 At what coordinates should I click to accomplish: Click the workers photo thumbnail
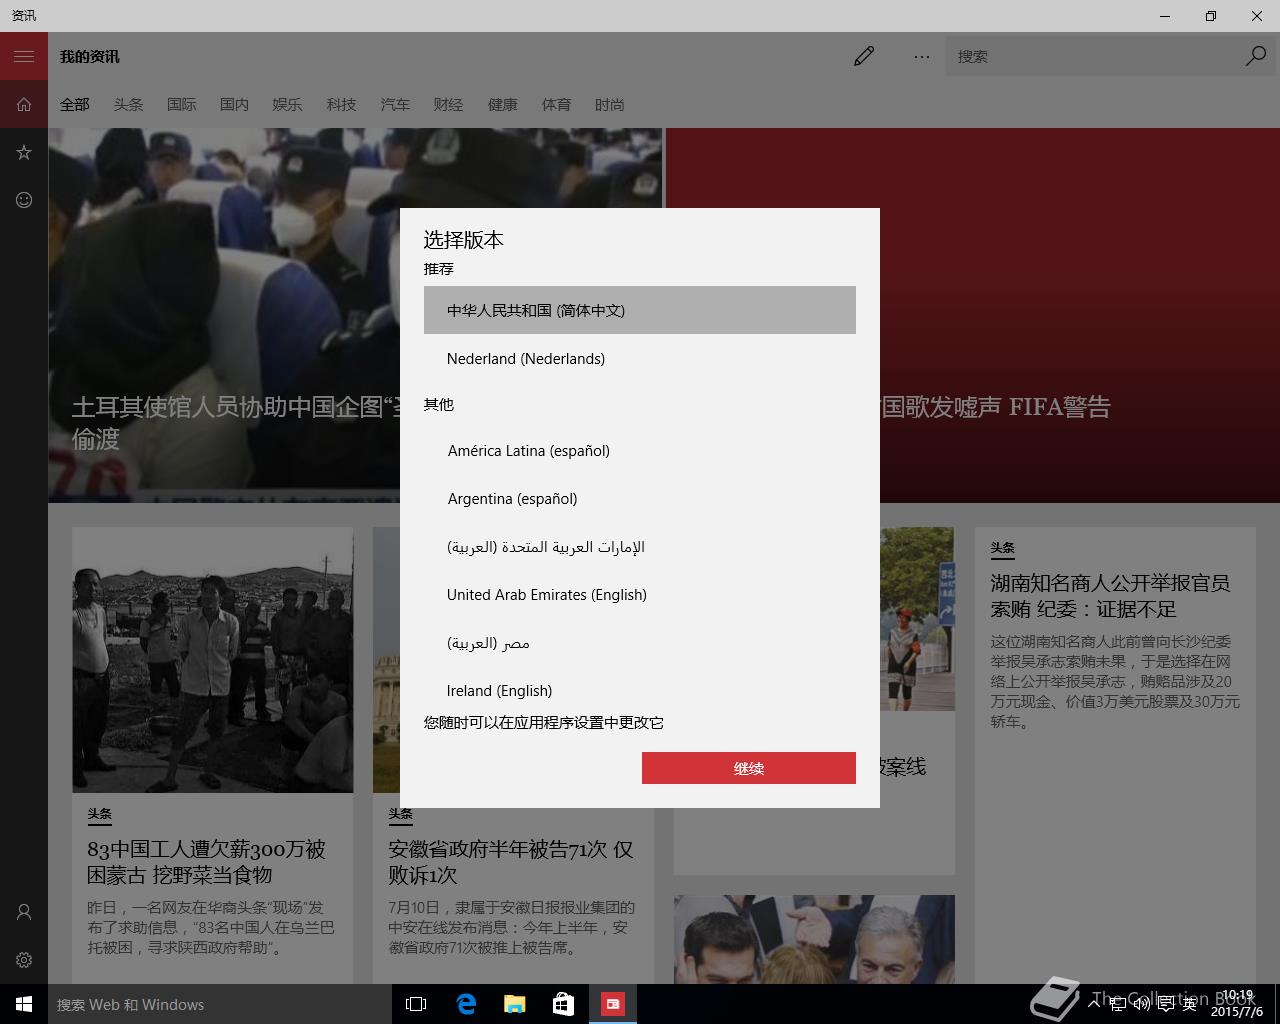point(213,660)
